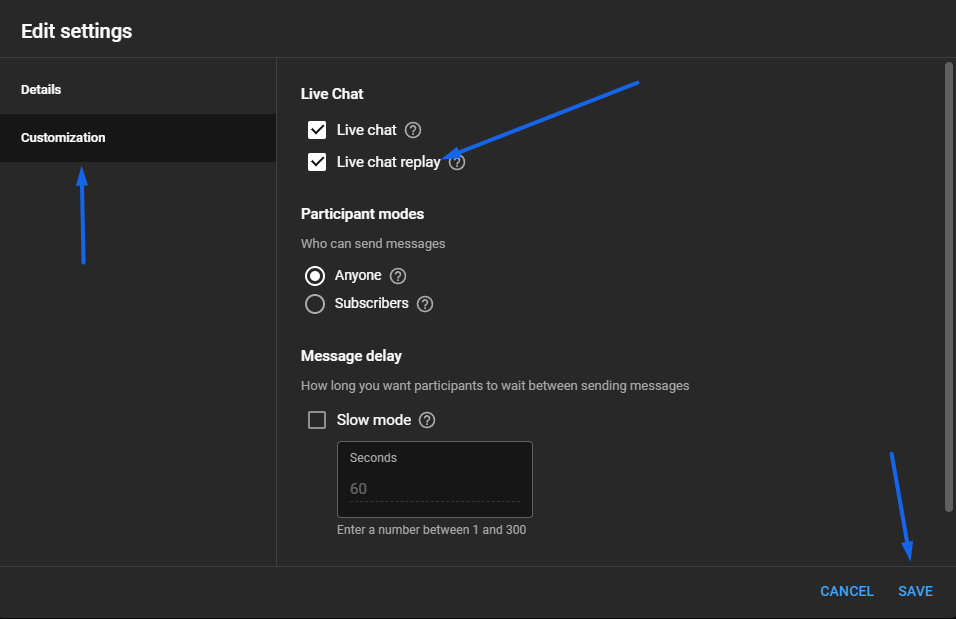Viewport: 956px width, 619px height.
Task: Click the settings panel vertical scrollbar
Action: [x=949, y=287]
